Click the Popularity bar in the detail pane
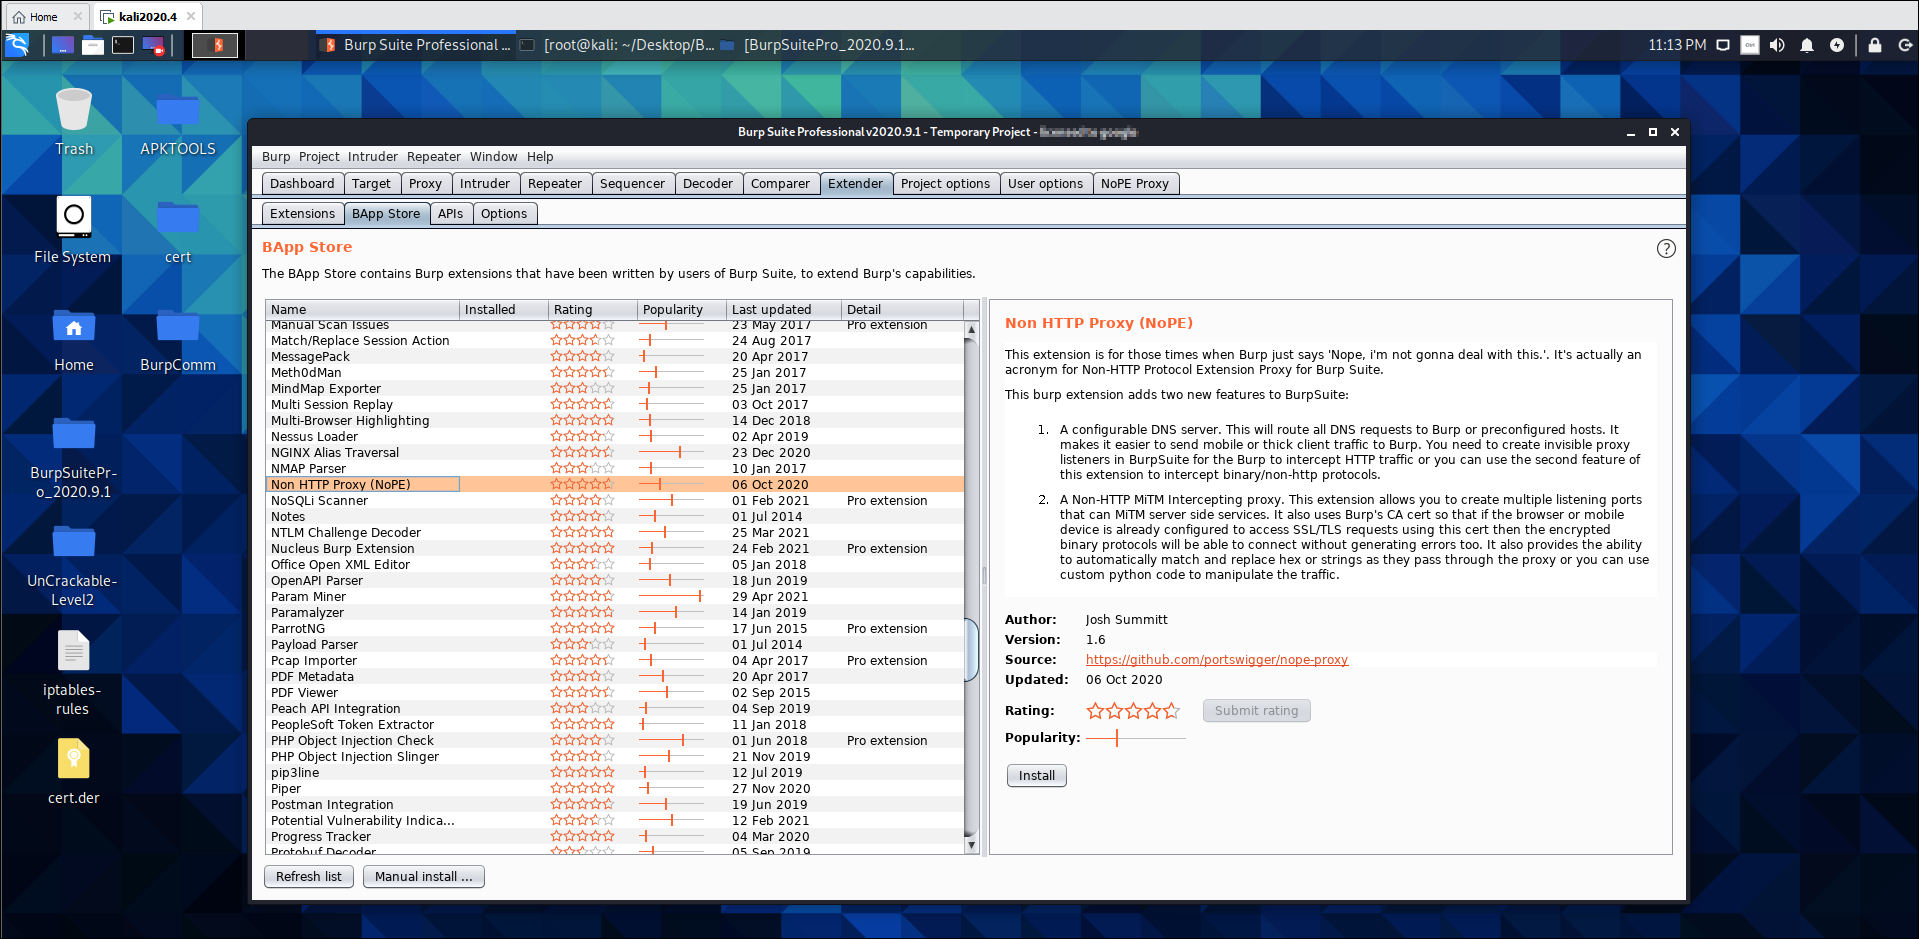The height and width of the screenshot is (939, 1919). tap(1135, 738)
